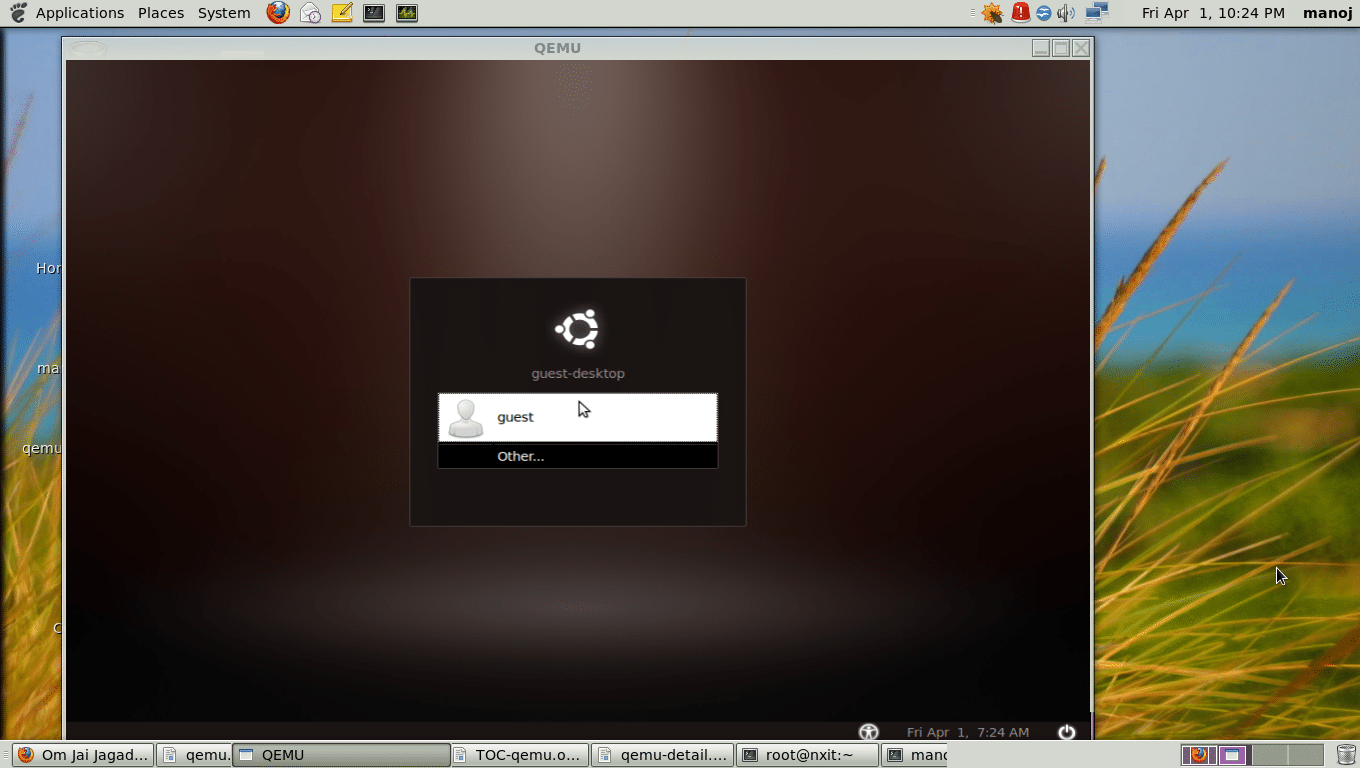Switch to qemu-detail.... taskbar window
The image size is (1360, 768).
[x=662, y=755]
